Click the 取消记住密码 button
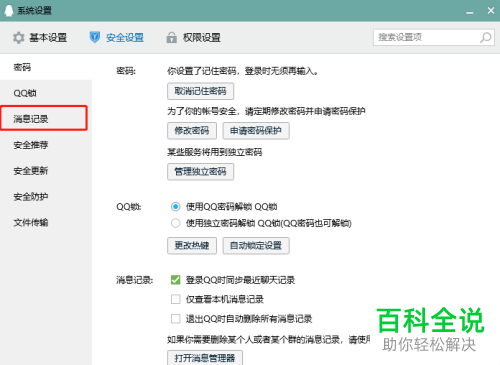Screen dimensions: 500x365 click(200, 91)
